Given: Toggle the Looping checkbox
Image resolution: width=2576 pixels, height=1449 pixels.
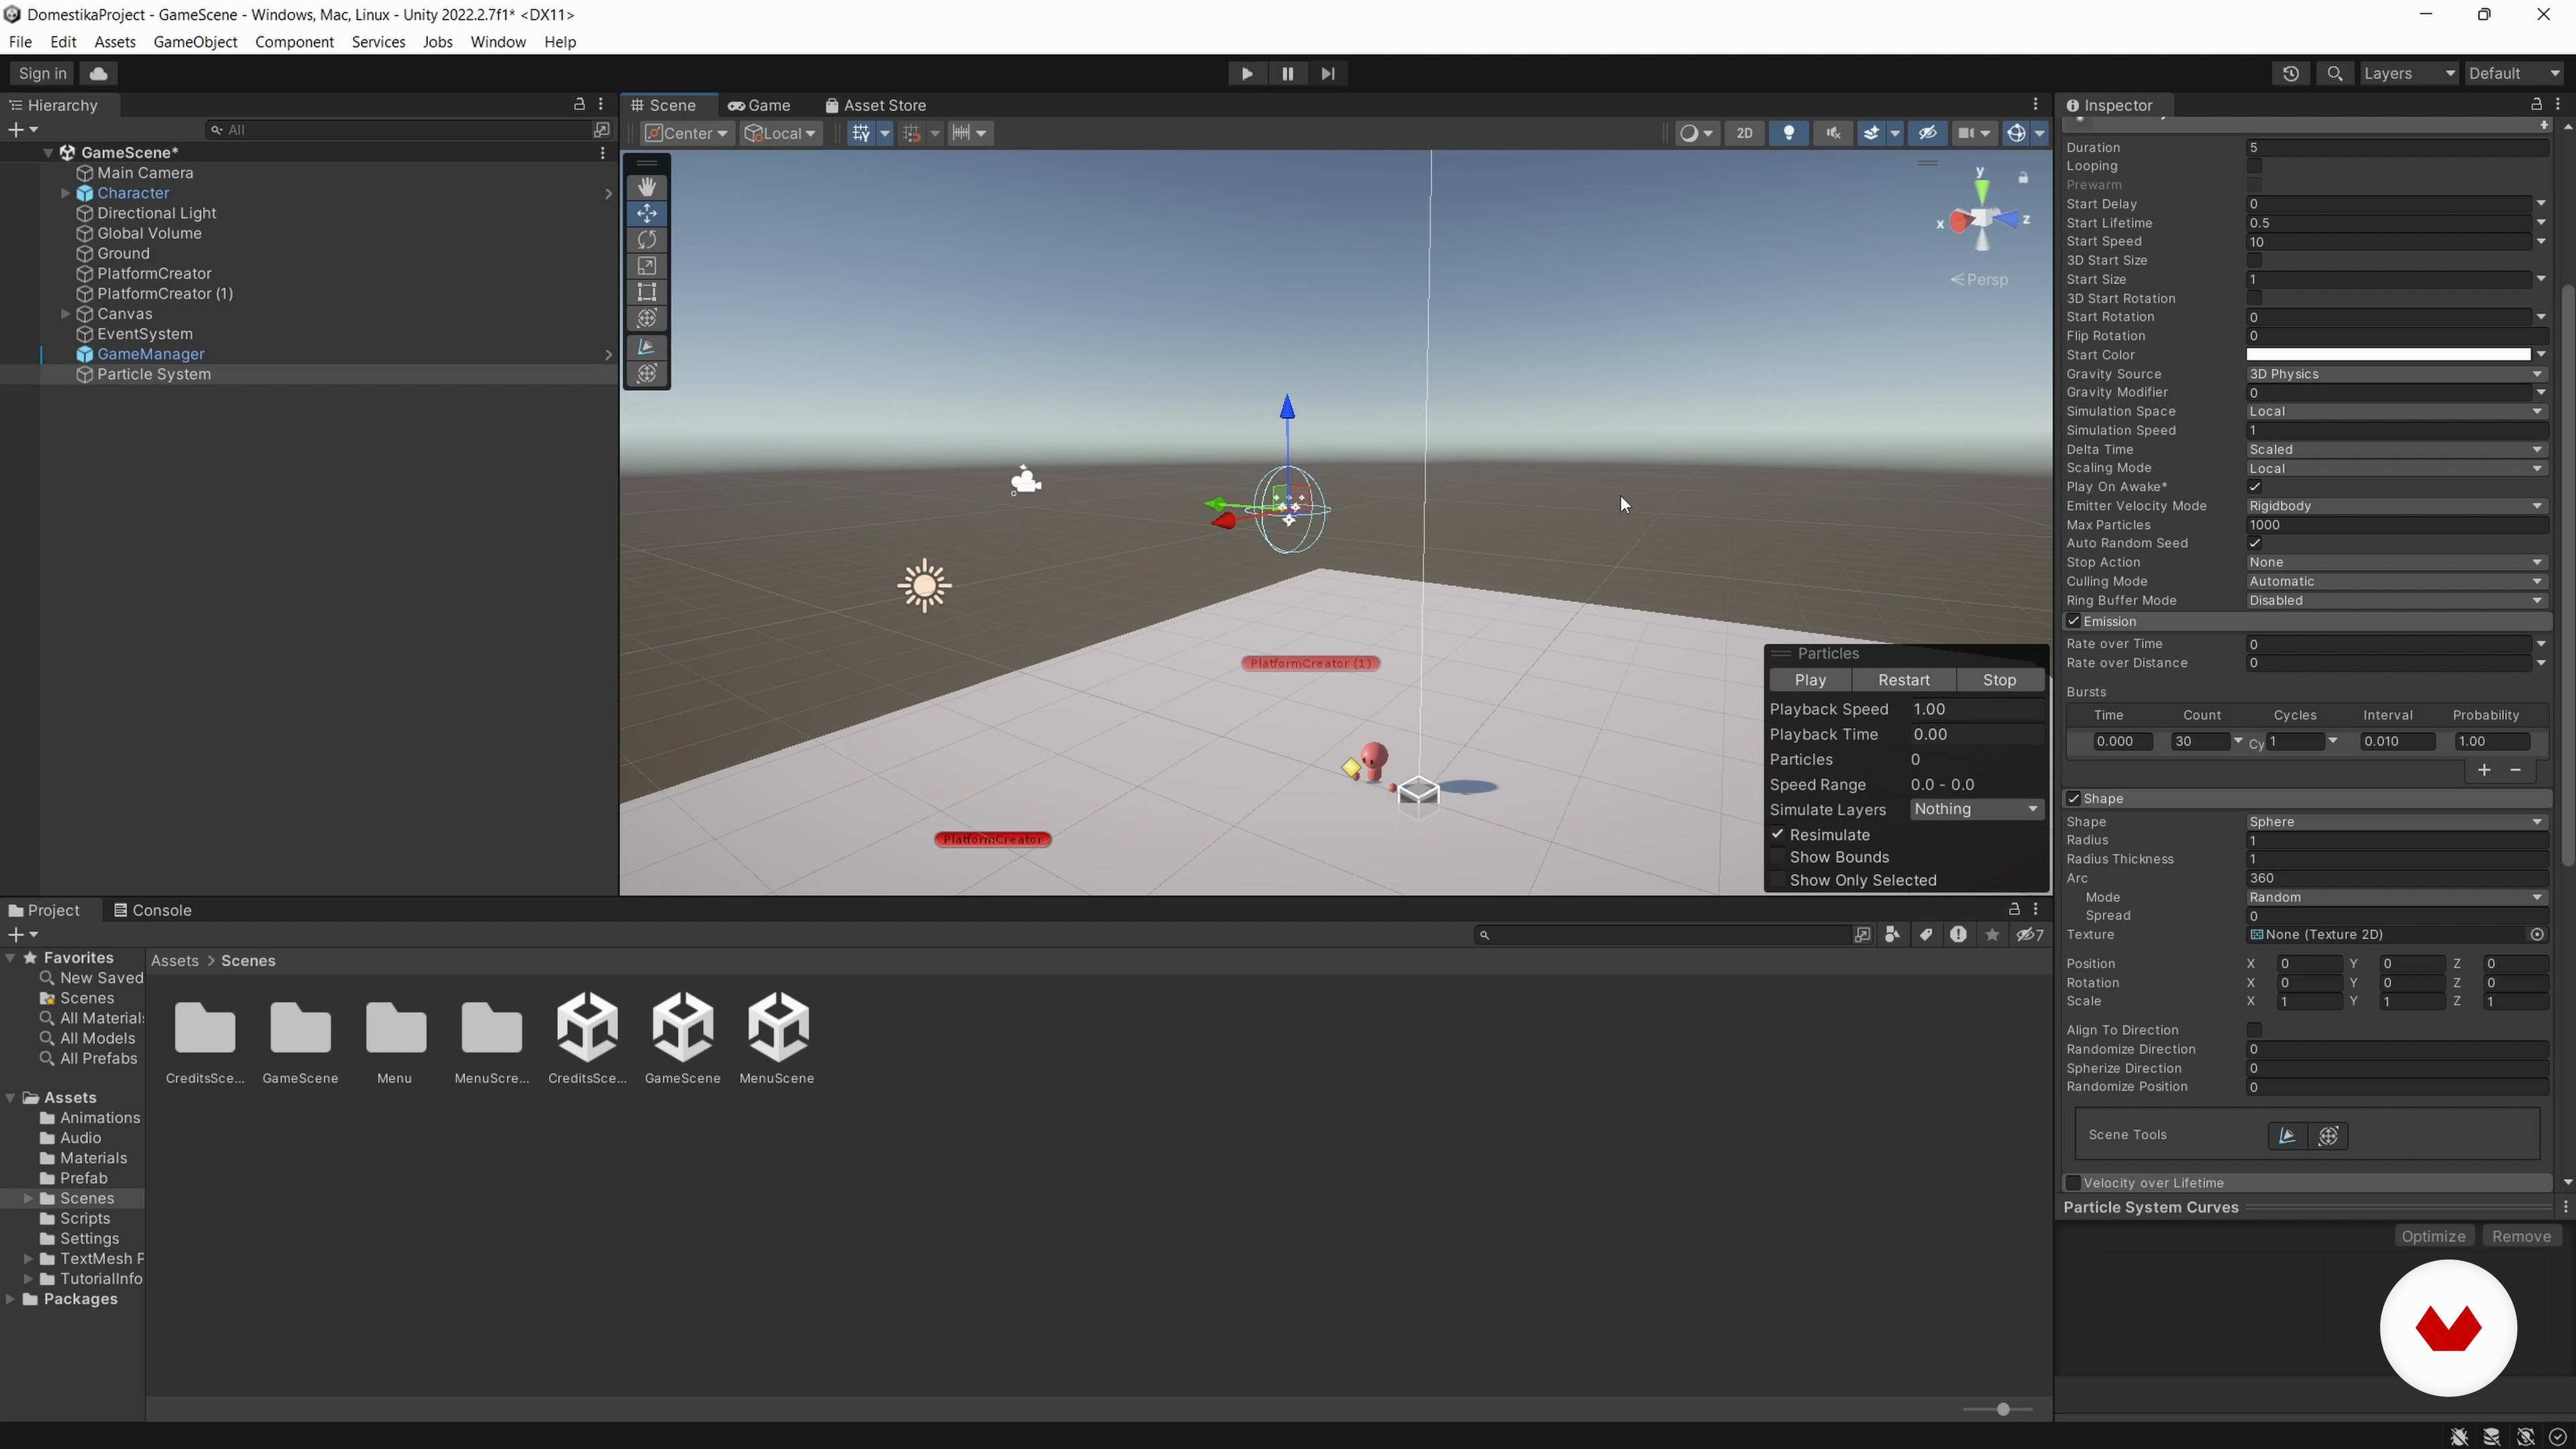Looking at the screenshot, I should click(2254, 166).
